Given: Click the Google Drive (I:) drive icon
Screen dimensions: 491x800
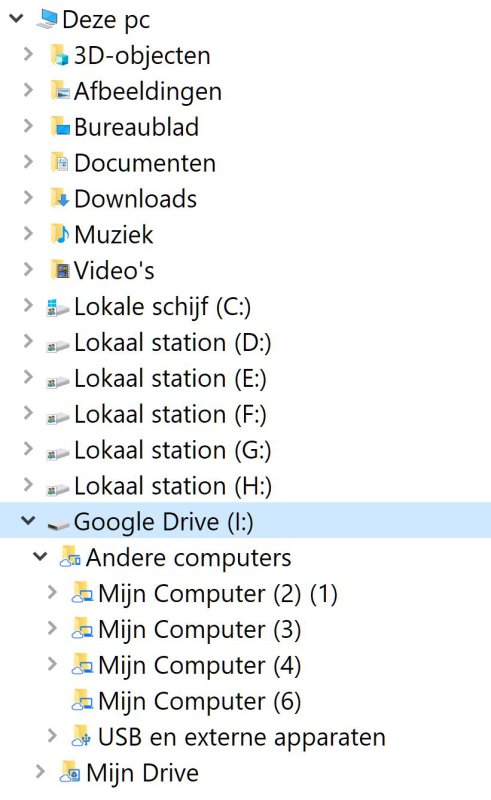Looking at the screenshot, I should (58, 524).
